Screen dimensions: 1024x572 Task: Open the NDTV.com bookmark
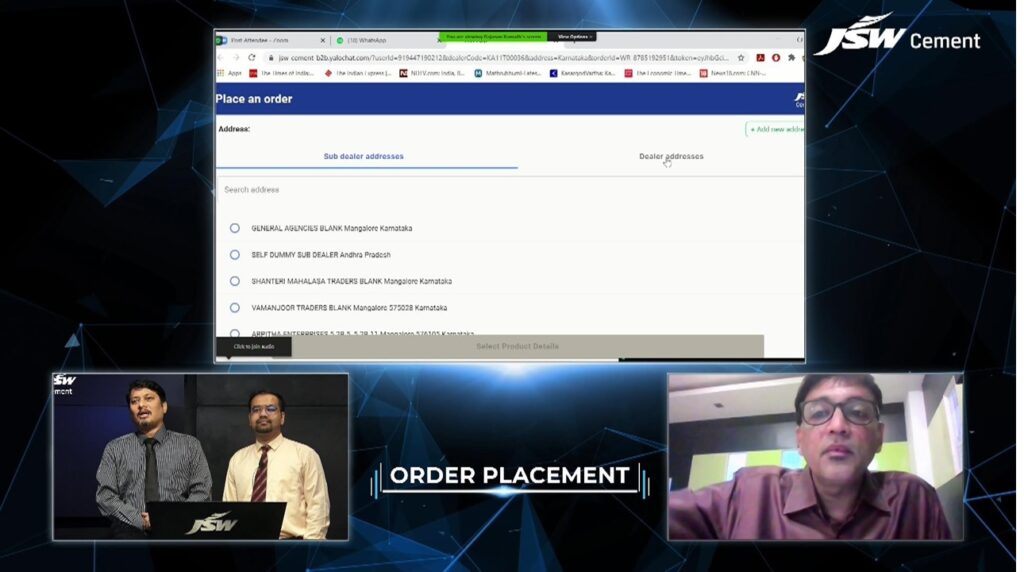(x=432, y=73)
